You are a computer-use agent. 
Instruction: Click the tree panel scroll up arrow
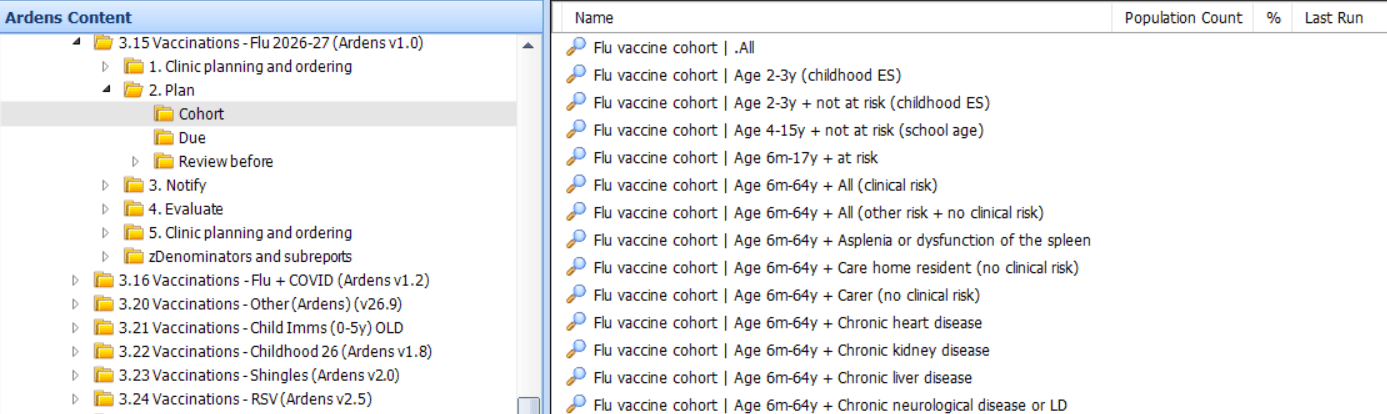coord(528,44)
